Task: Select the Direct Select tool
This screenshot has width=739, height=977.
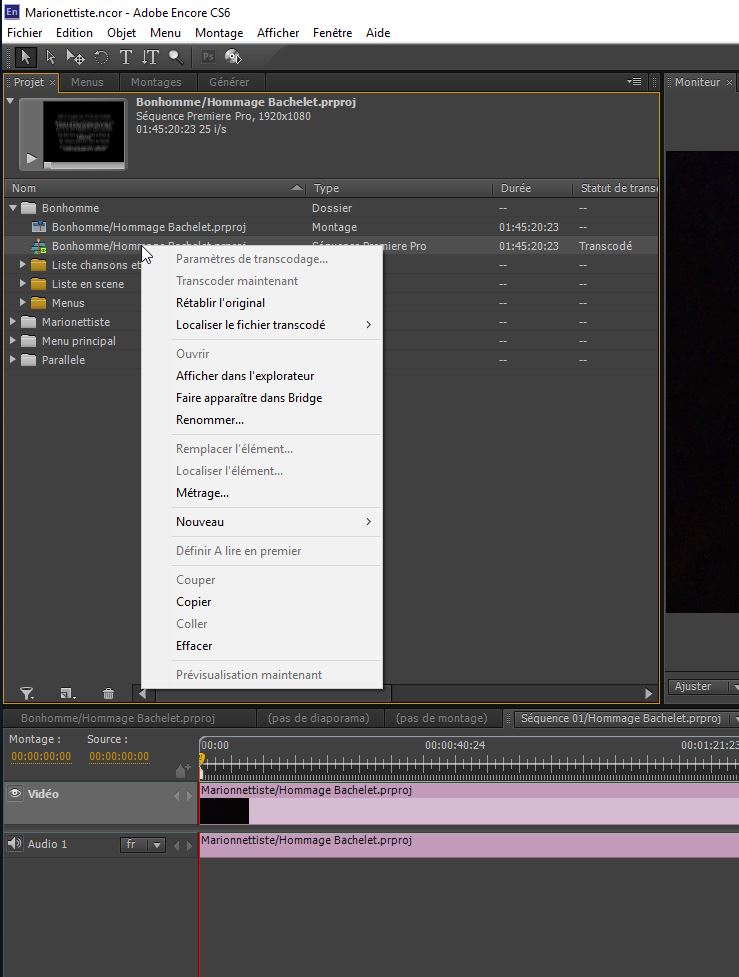Action: 50,57
